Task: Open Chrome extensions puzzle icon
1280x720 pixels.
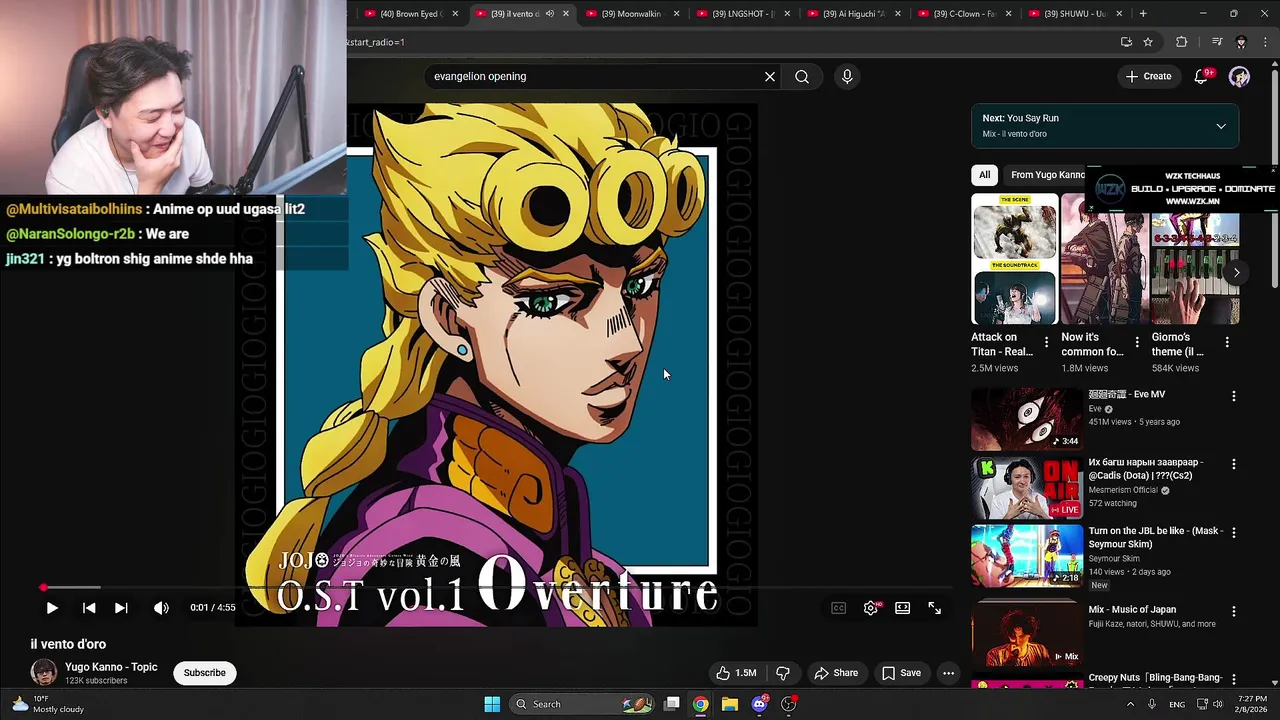Action: click(x=1181, y=42)
